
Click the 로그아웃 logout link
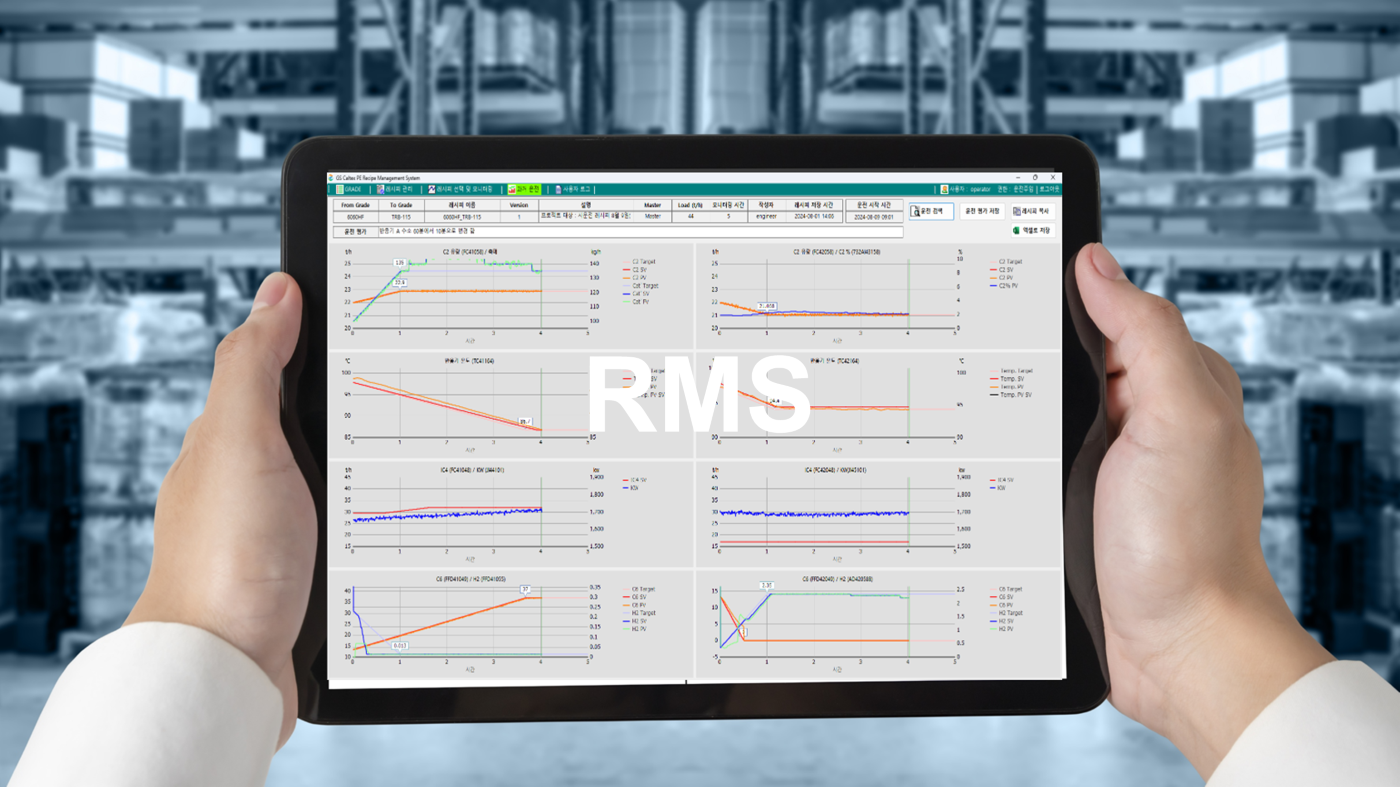point(1049,189)
